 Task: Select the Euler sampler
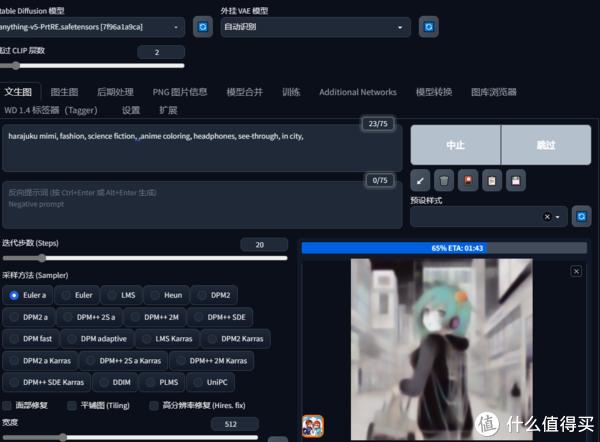pyautogui.click(x=77, y=295)
